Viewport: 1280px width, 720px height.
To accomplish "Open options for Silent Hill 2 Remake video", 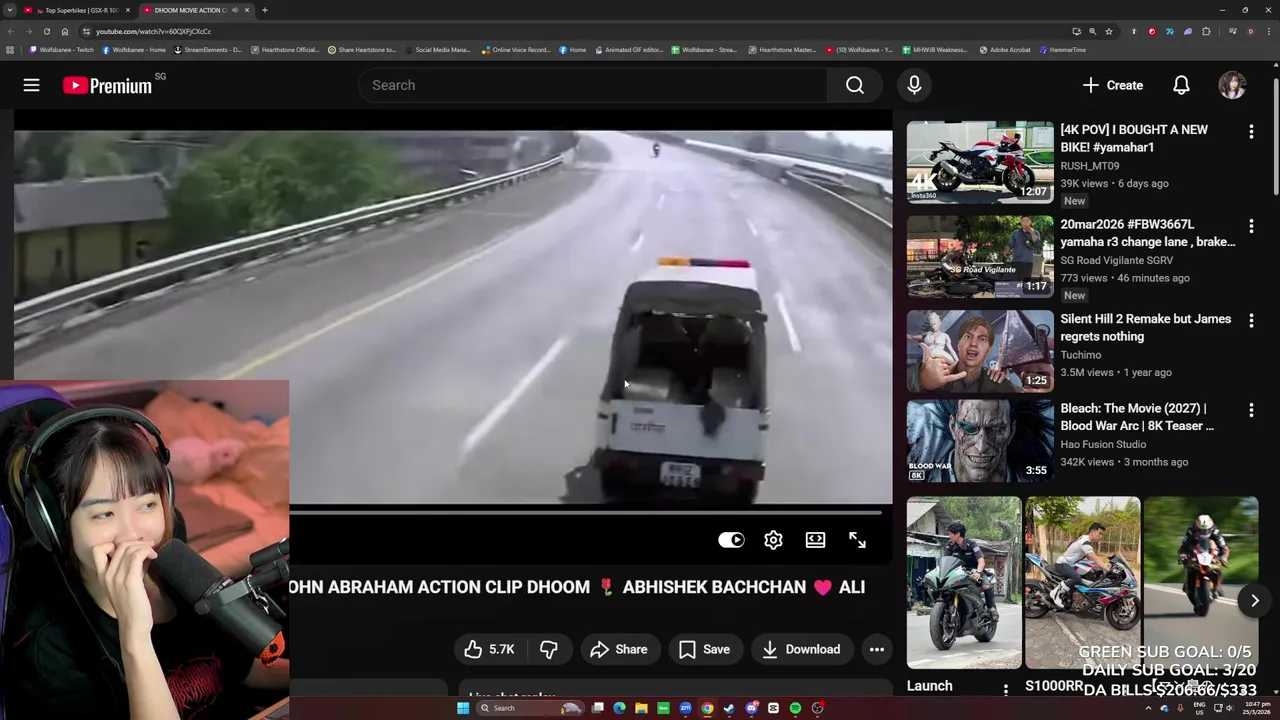I will coord(1251,320).
